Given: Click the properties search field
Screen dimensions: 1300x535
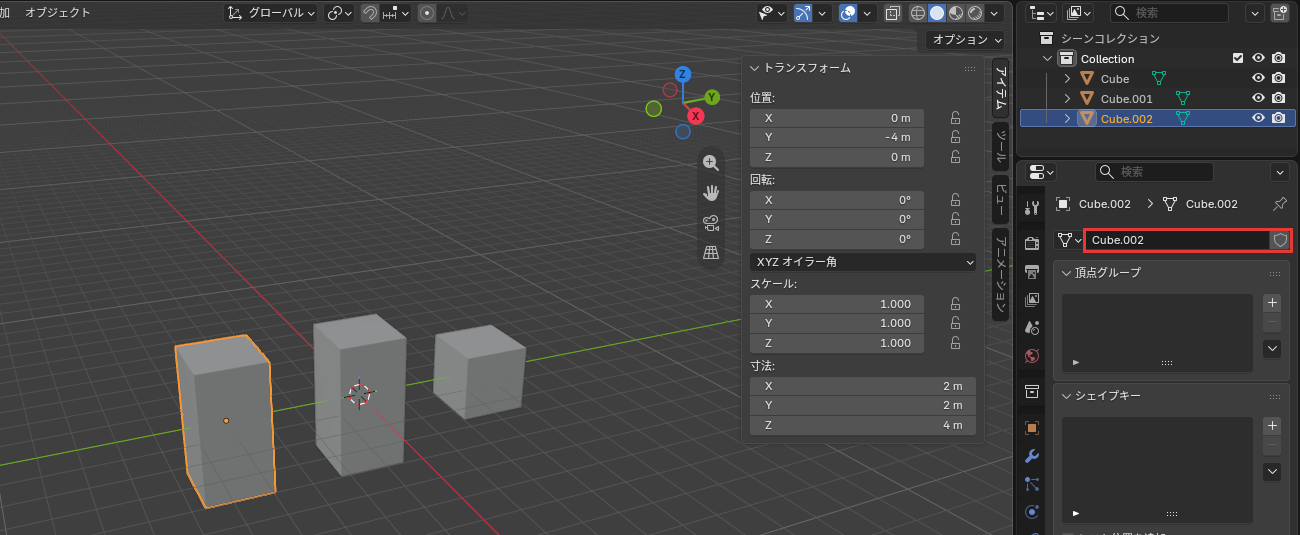Looking at the screenshot, I should tap(1155, 172).
